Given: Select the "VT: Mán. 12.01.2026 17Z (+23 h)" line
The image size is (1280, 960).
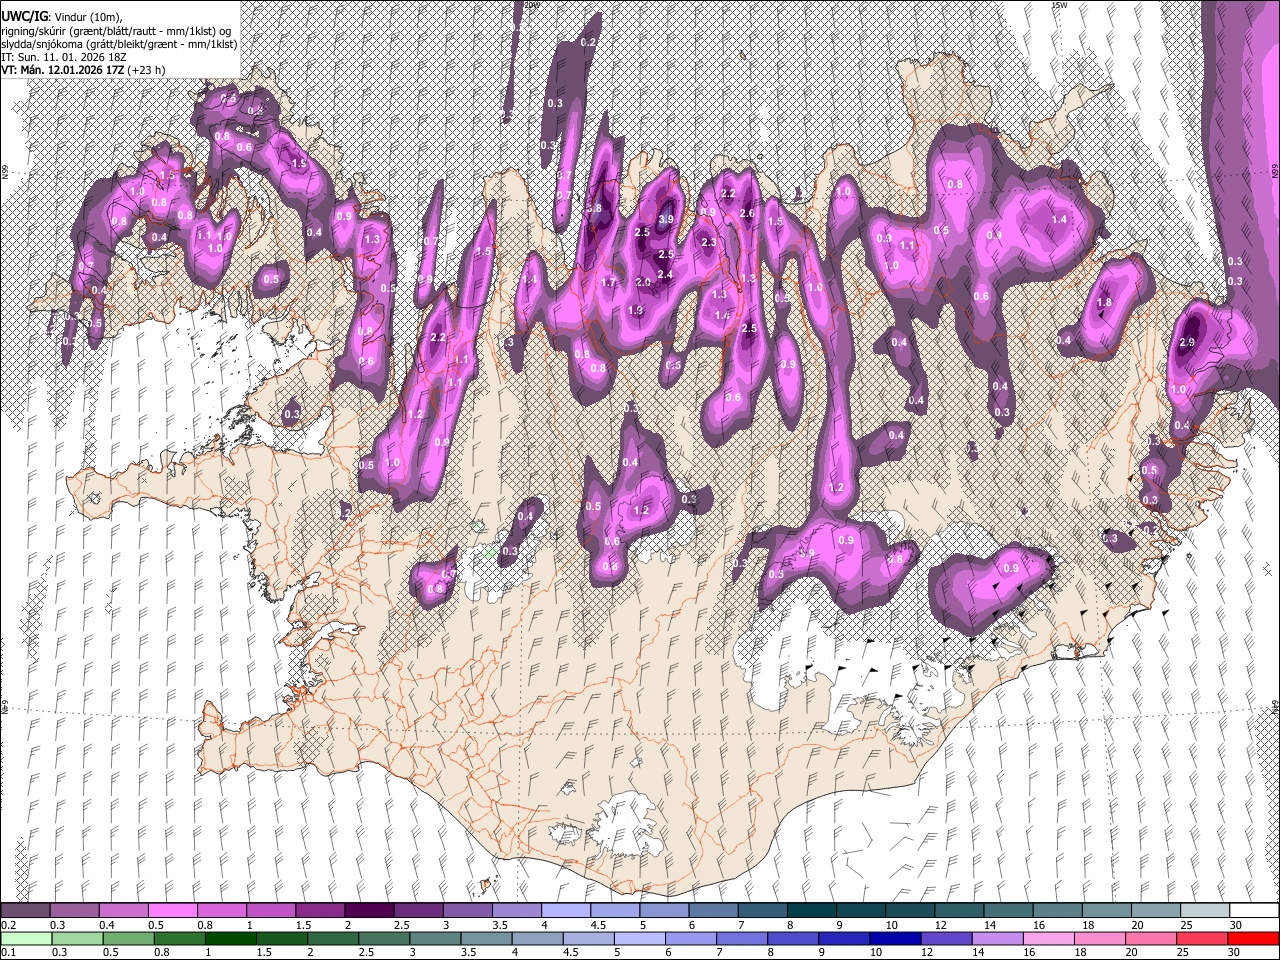Looking at the screenshot, I should [x=83, y=70].
